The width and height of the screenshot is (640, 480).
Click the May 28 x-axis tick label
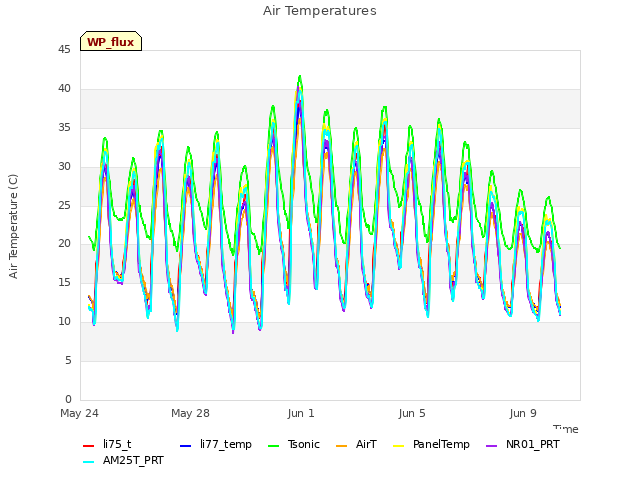(190, 413)
